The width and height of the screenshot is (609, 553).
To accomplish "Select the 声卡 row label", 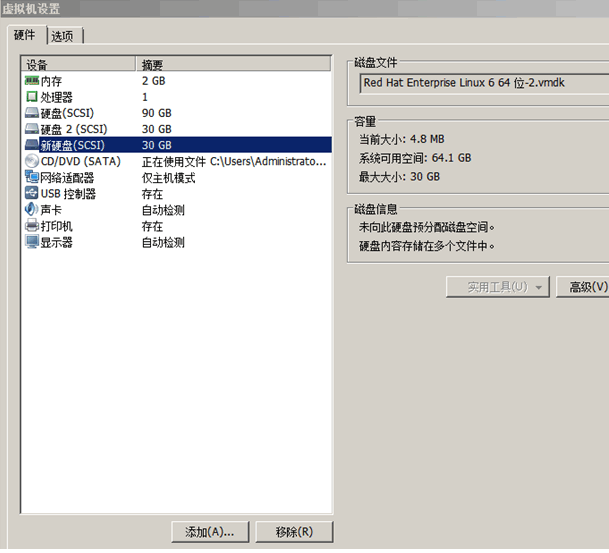I will coord(51,210).
